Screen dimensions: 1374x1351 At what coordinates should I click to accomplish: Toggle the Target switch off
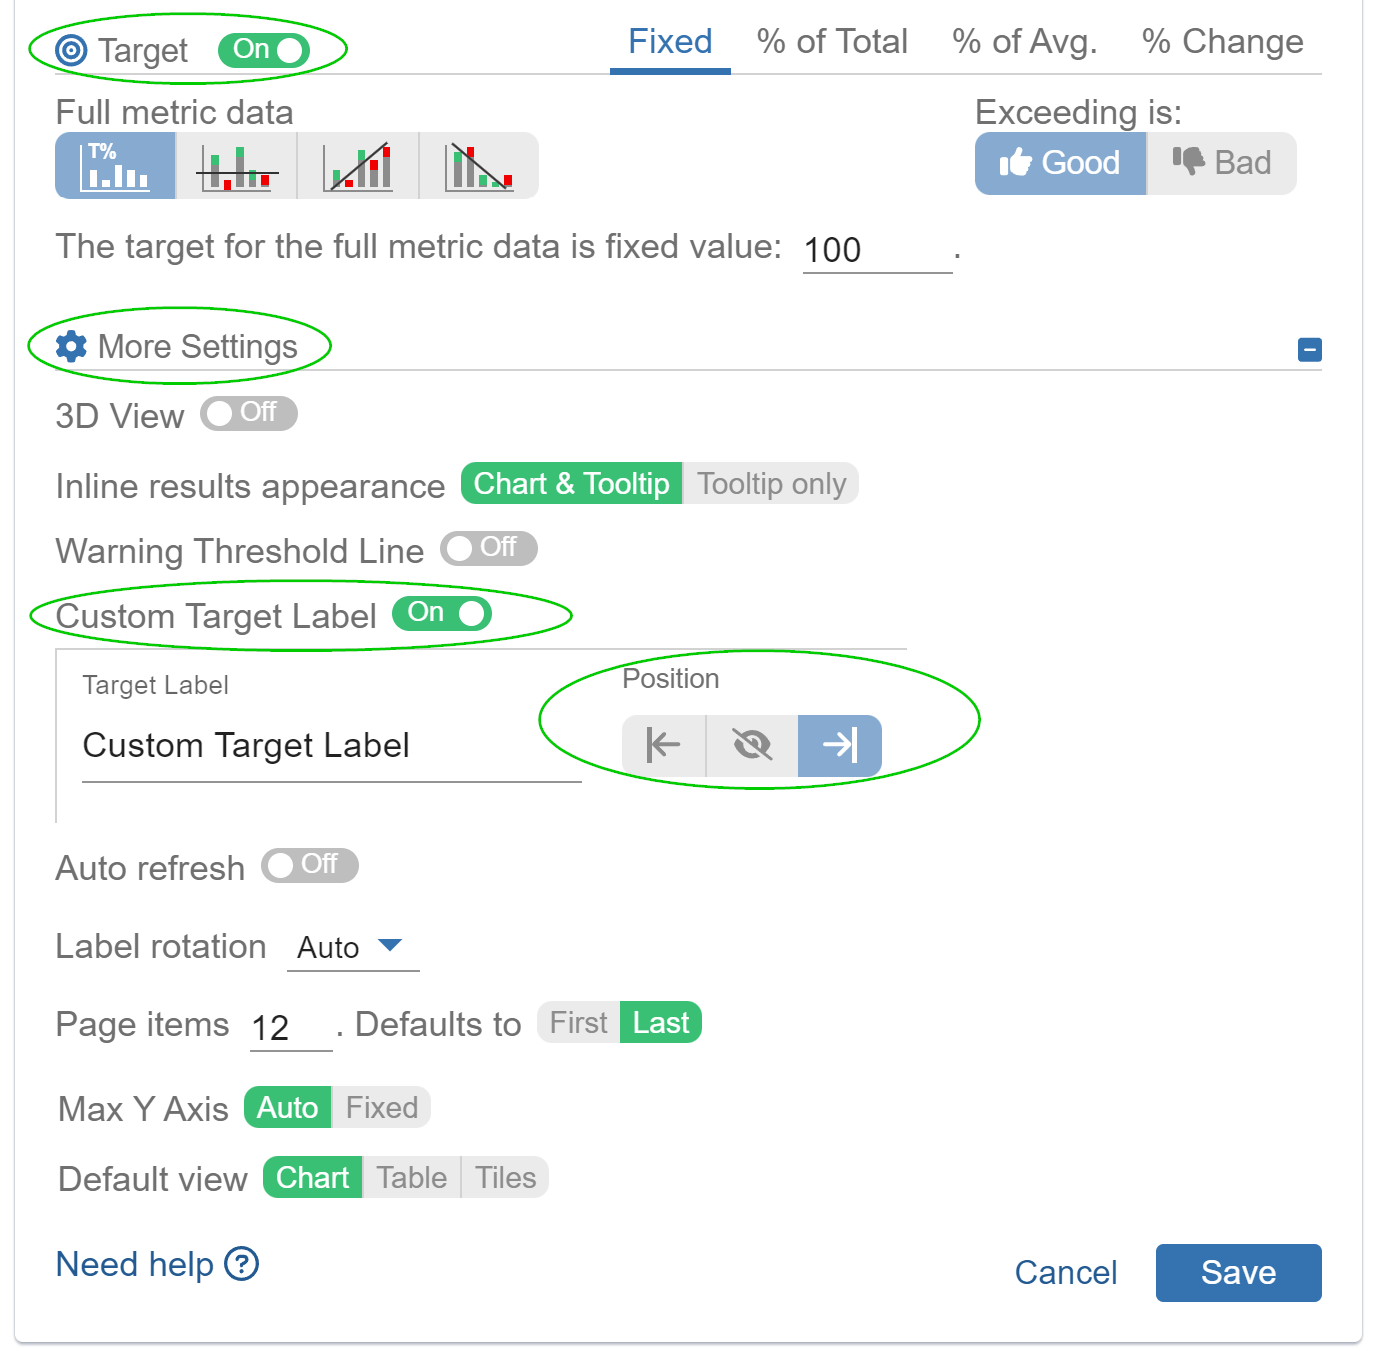(x=264, y=49)
